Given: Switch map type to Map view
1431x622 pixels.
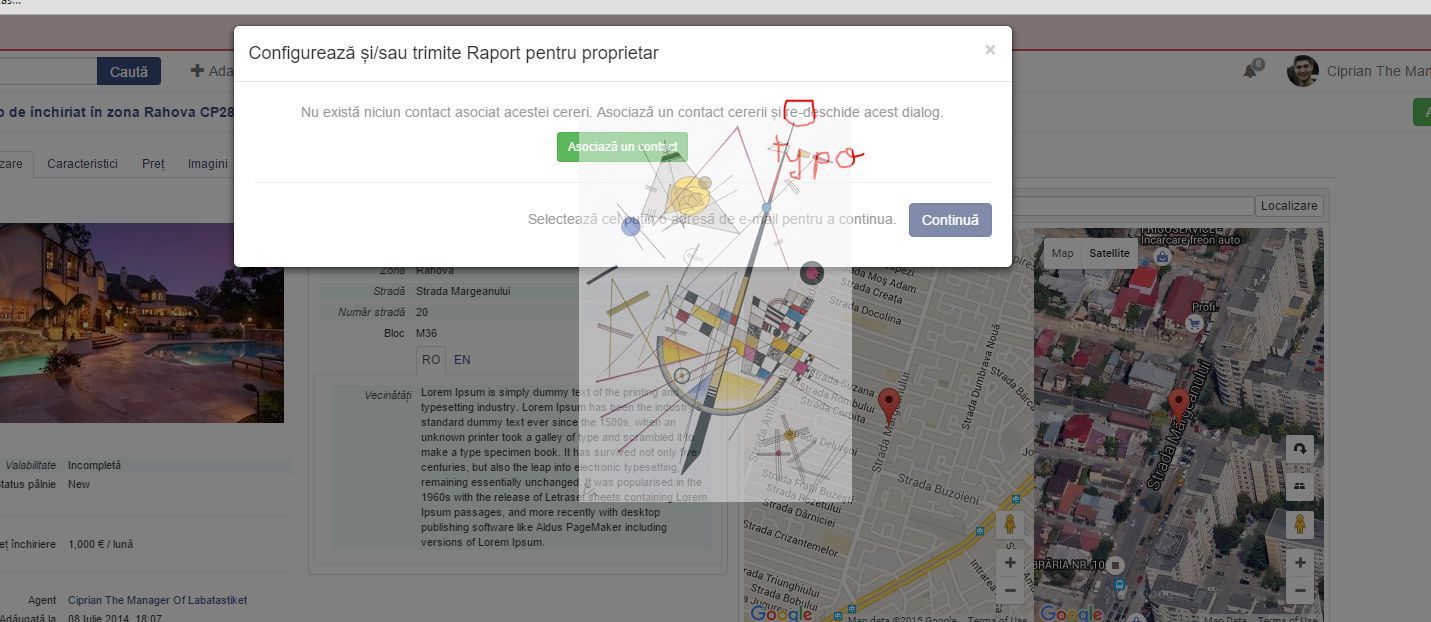Looking at the screenshot, I should pyautogui.click(x=1062, y=253).
